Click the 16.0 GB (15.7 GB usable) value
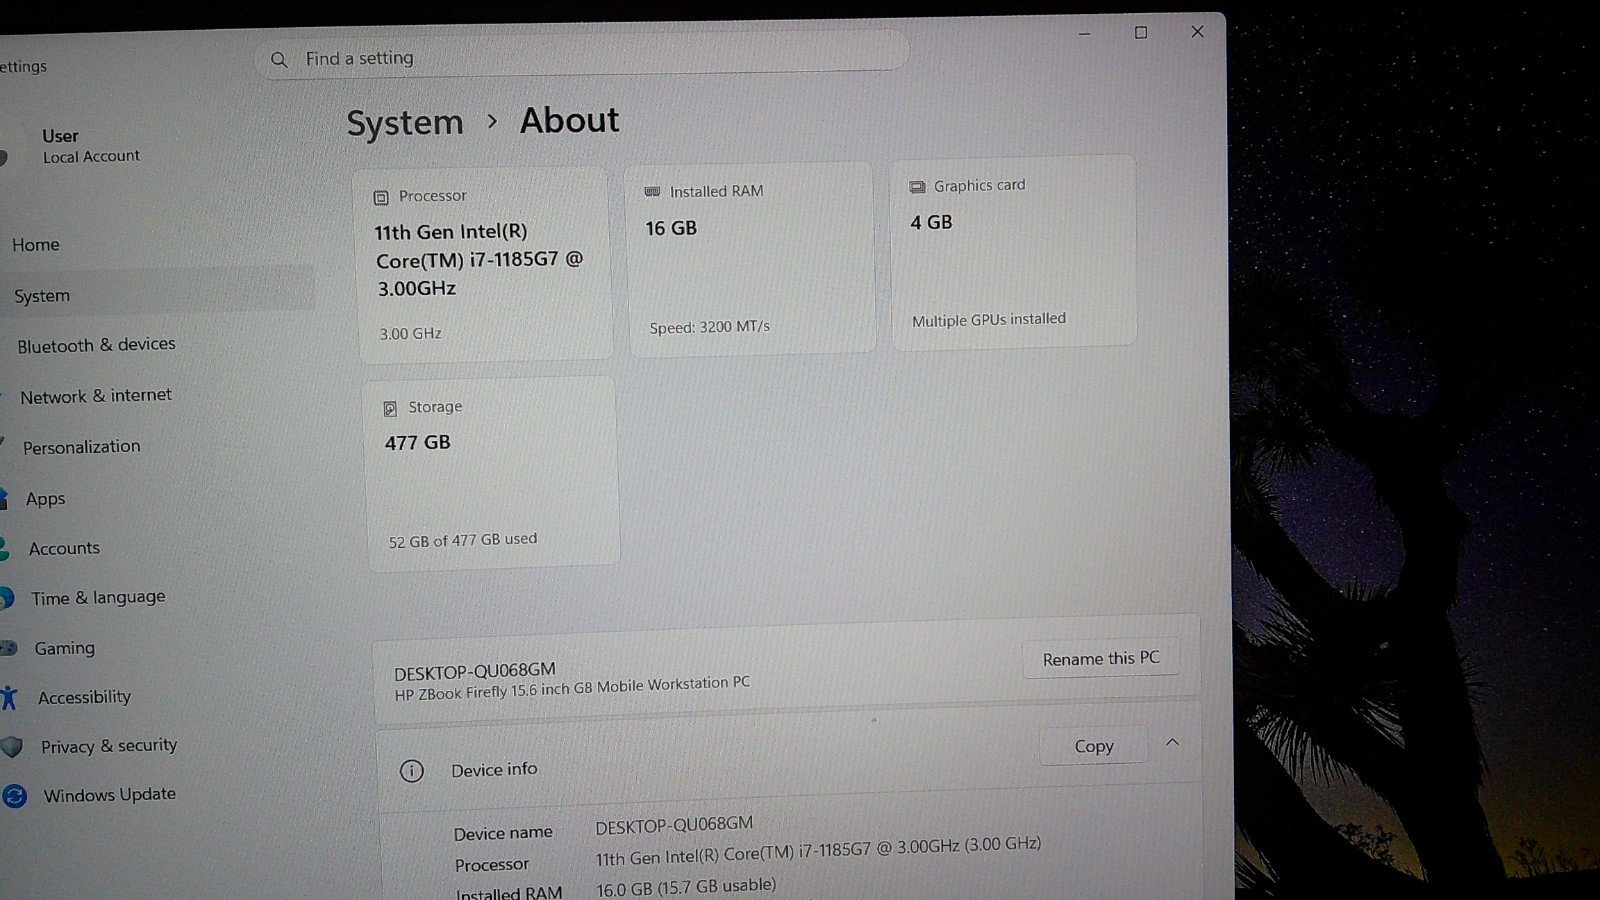 click(686, 887)
